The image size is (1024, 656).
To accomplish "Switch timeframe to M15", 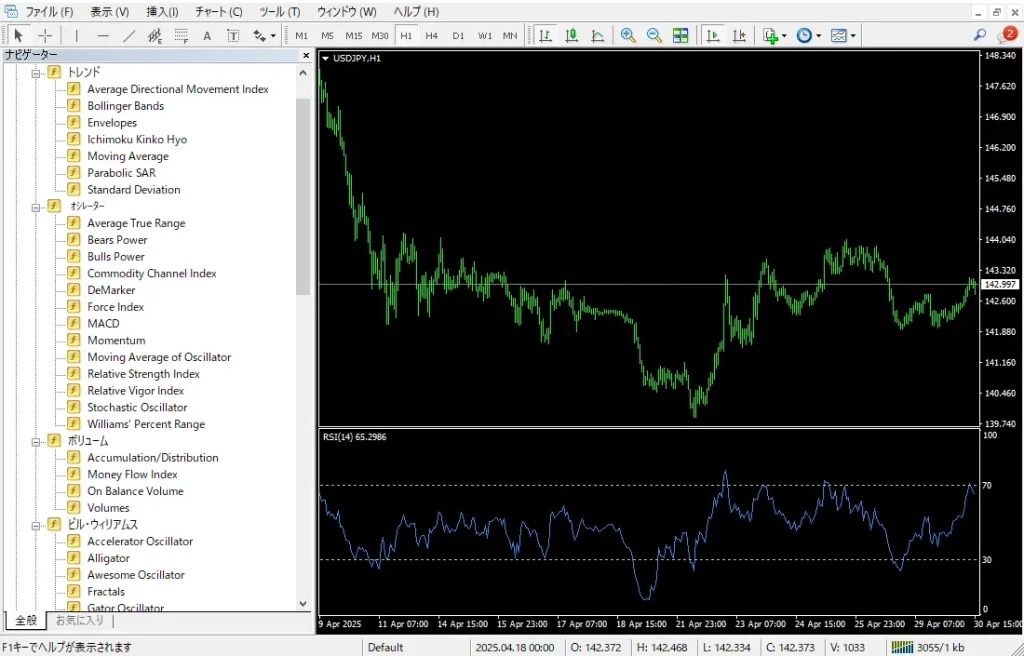I will tap(354, 36).
